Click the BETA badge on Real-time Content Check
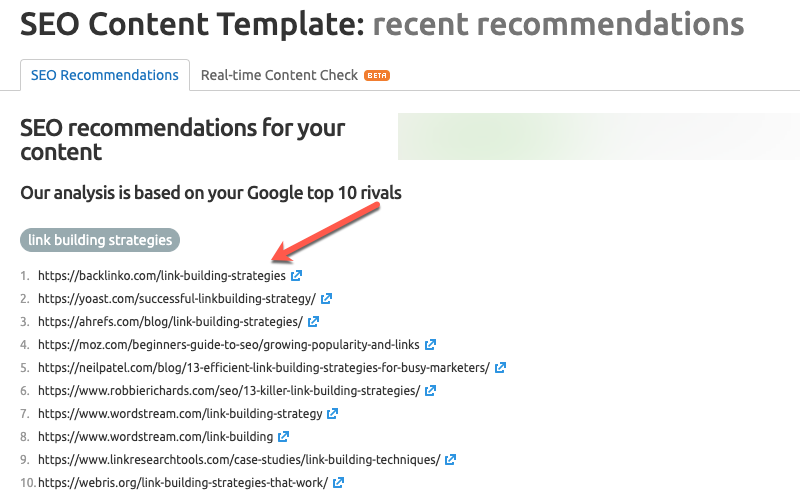The width and height of the screenshot is (800, 500). coord(377,75)
